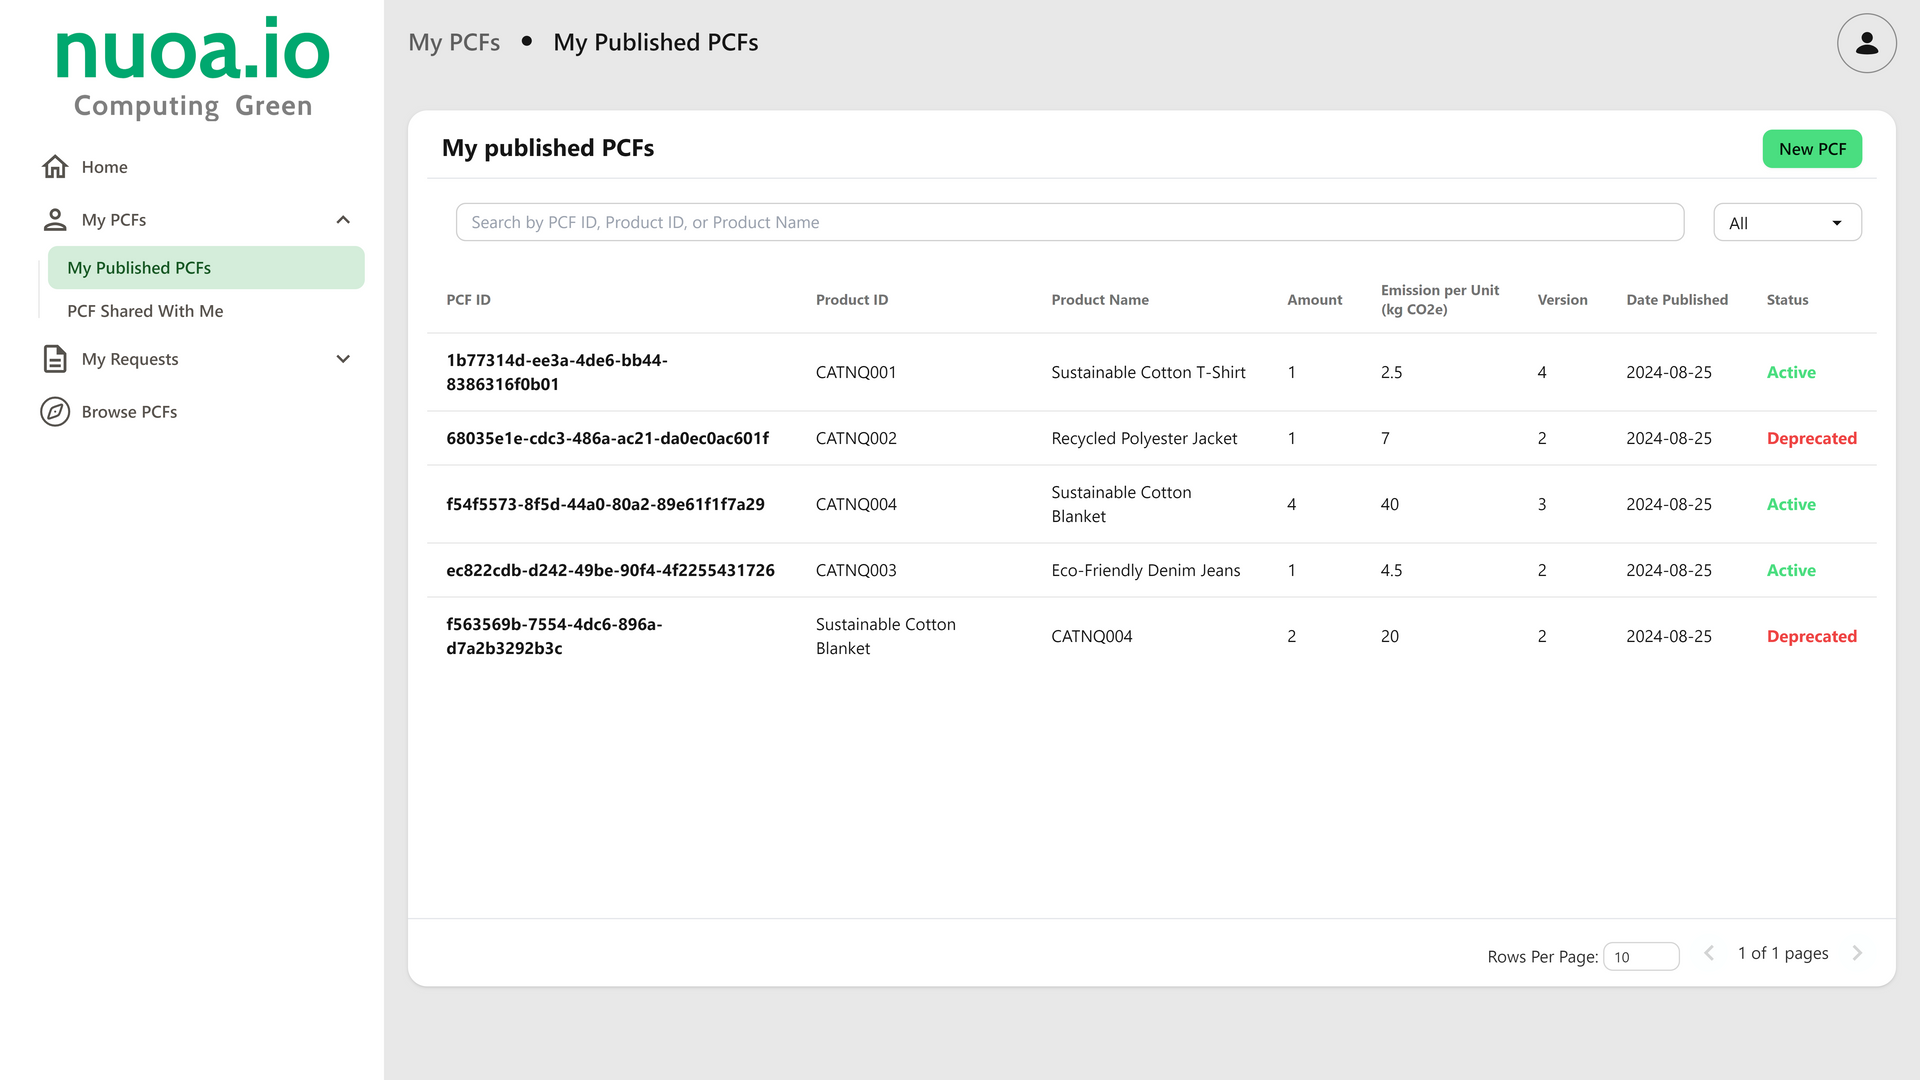Open PCF Shared With Me

[145, 311]
